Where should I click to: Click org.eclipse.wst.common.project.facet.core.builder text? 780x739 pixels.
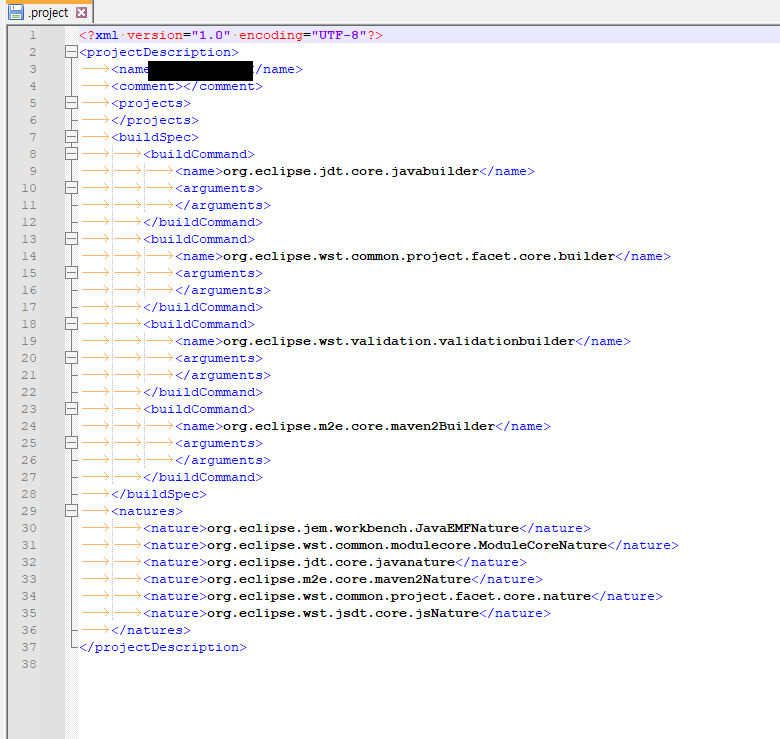(x=419, y=257)
